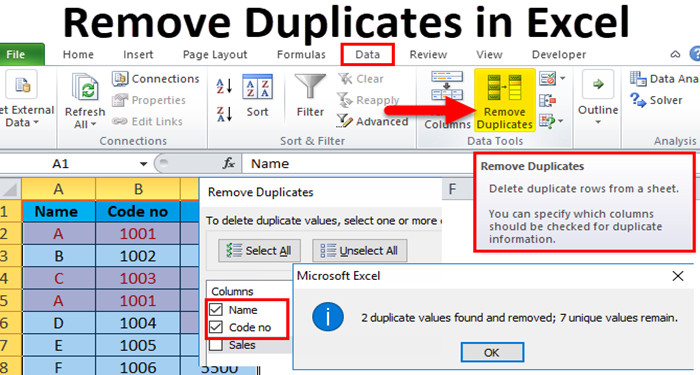The width and height of the screenshot is (700, 375).
Task: Click Edit Links
Action: 147,121
